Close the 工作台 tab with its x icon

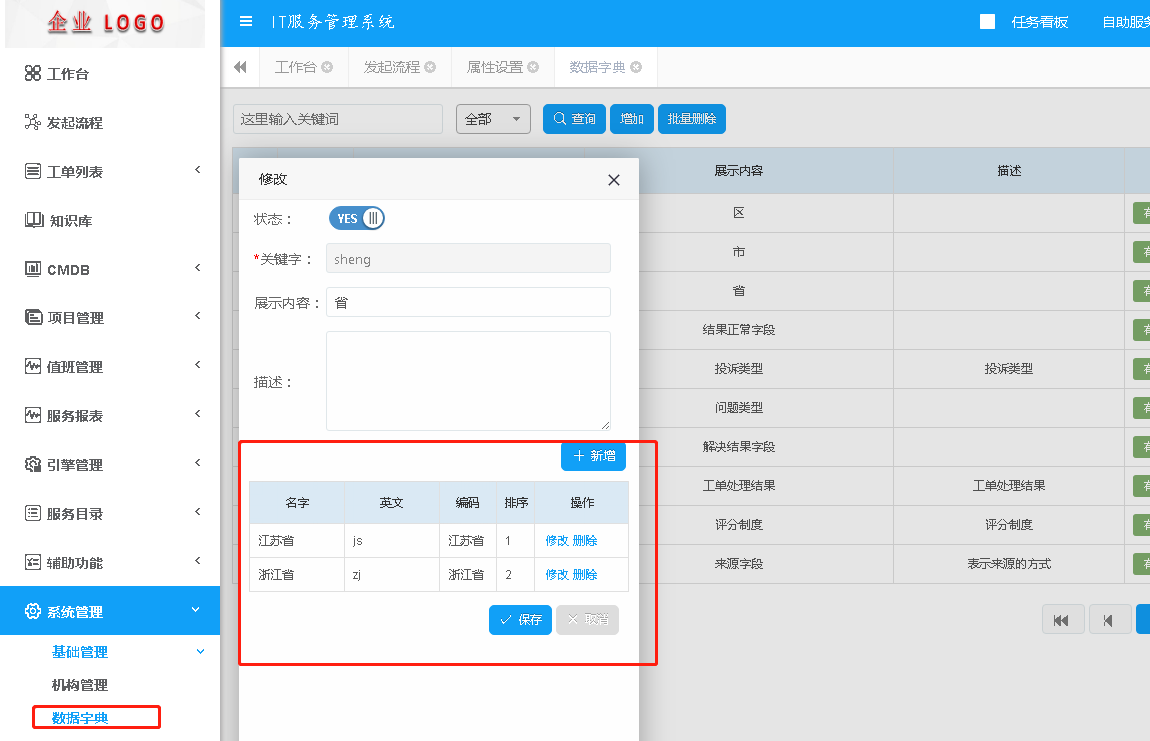coord(327,67)
